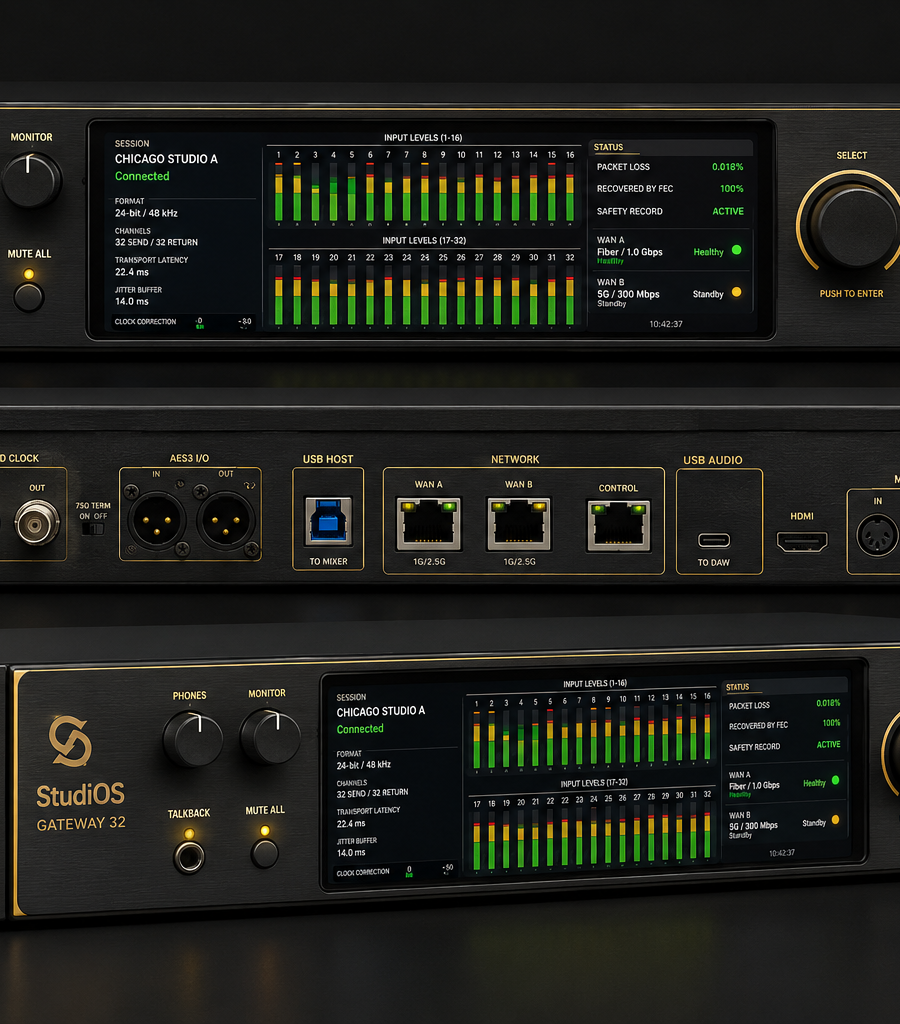Click the StudiOS logo emblem
This screenshot has width=900, height=1024.
coord(70,741)
